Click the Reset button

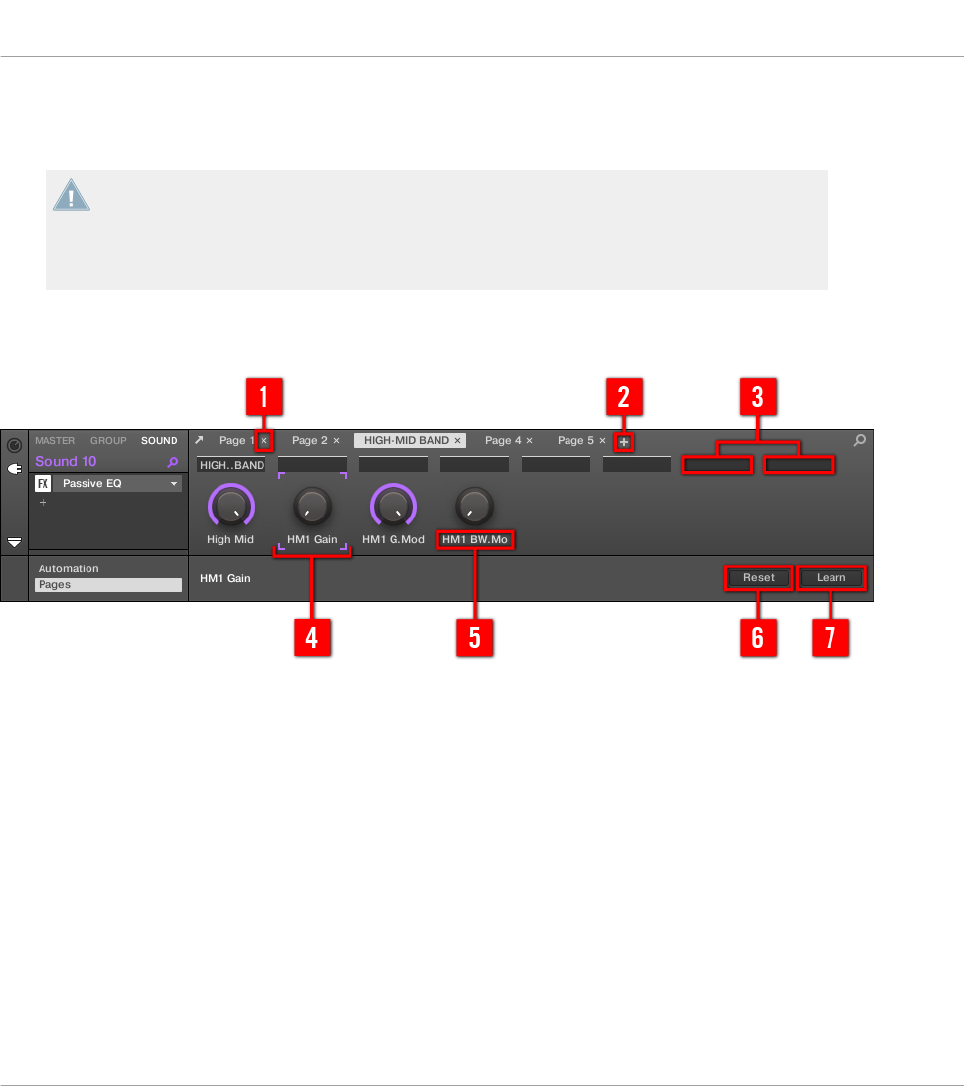tap(759, 578)
